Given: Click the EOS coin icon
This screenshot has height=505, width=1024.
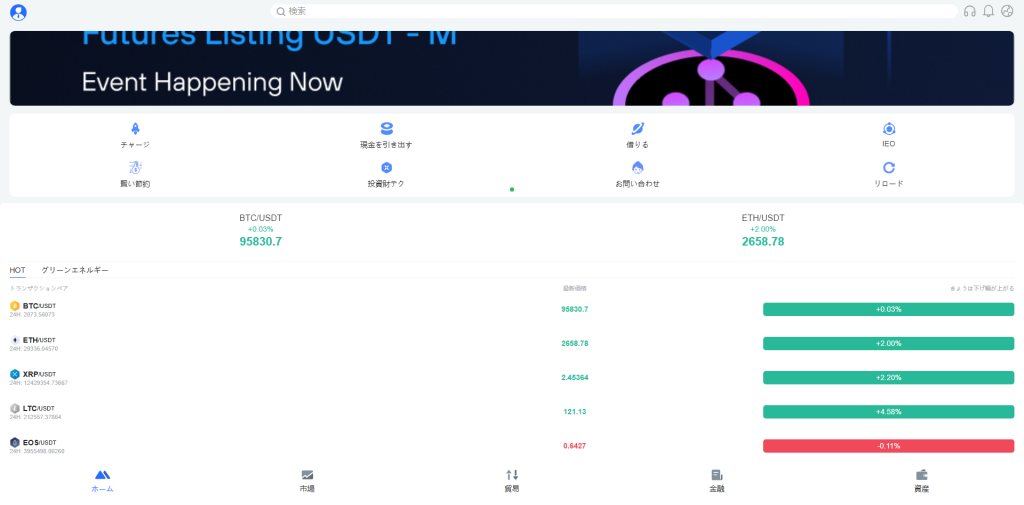Looking at the screenshot, I should pyautogui.click(x=15, y=442).
